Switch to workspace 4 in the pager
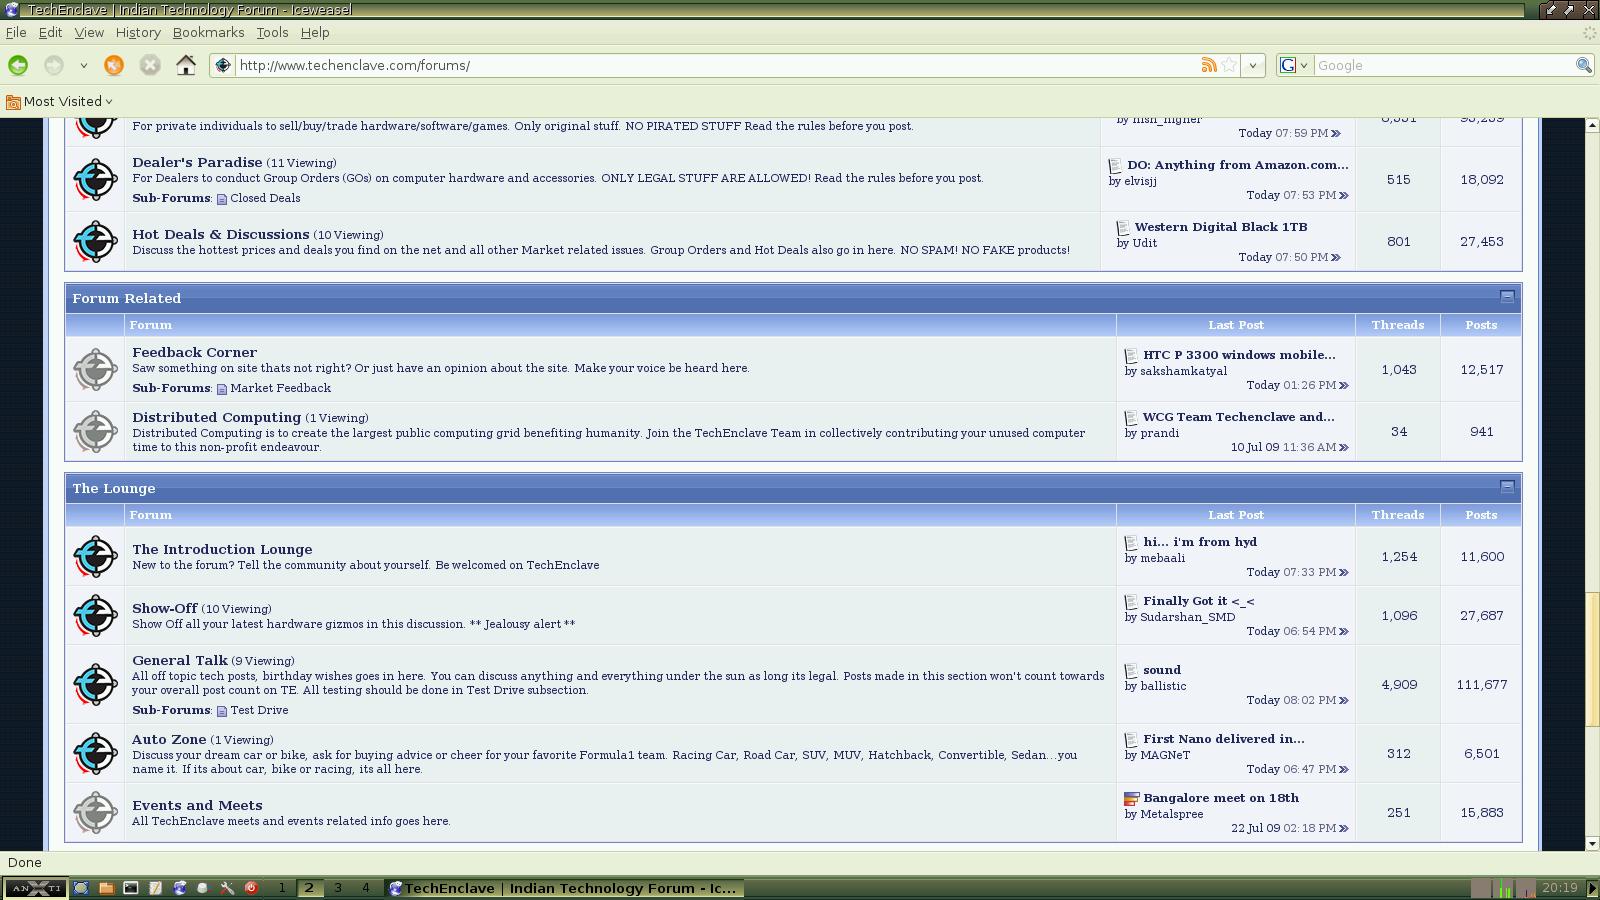The height and width of the screenshot is (900, 1600). coord(366,888)
